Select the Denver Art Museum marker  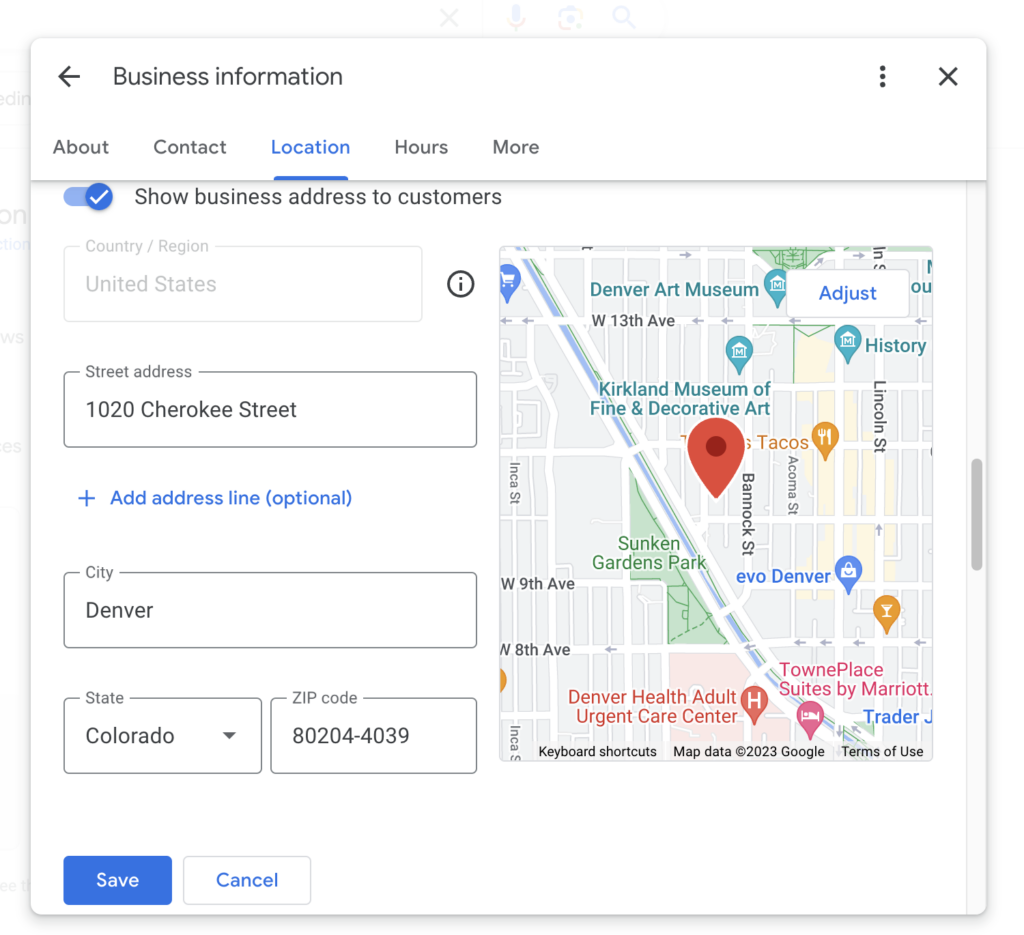tap(779, 287)
